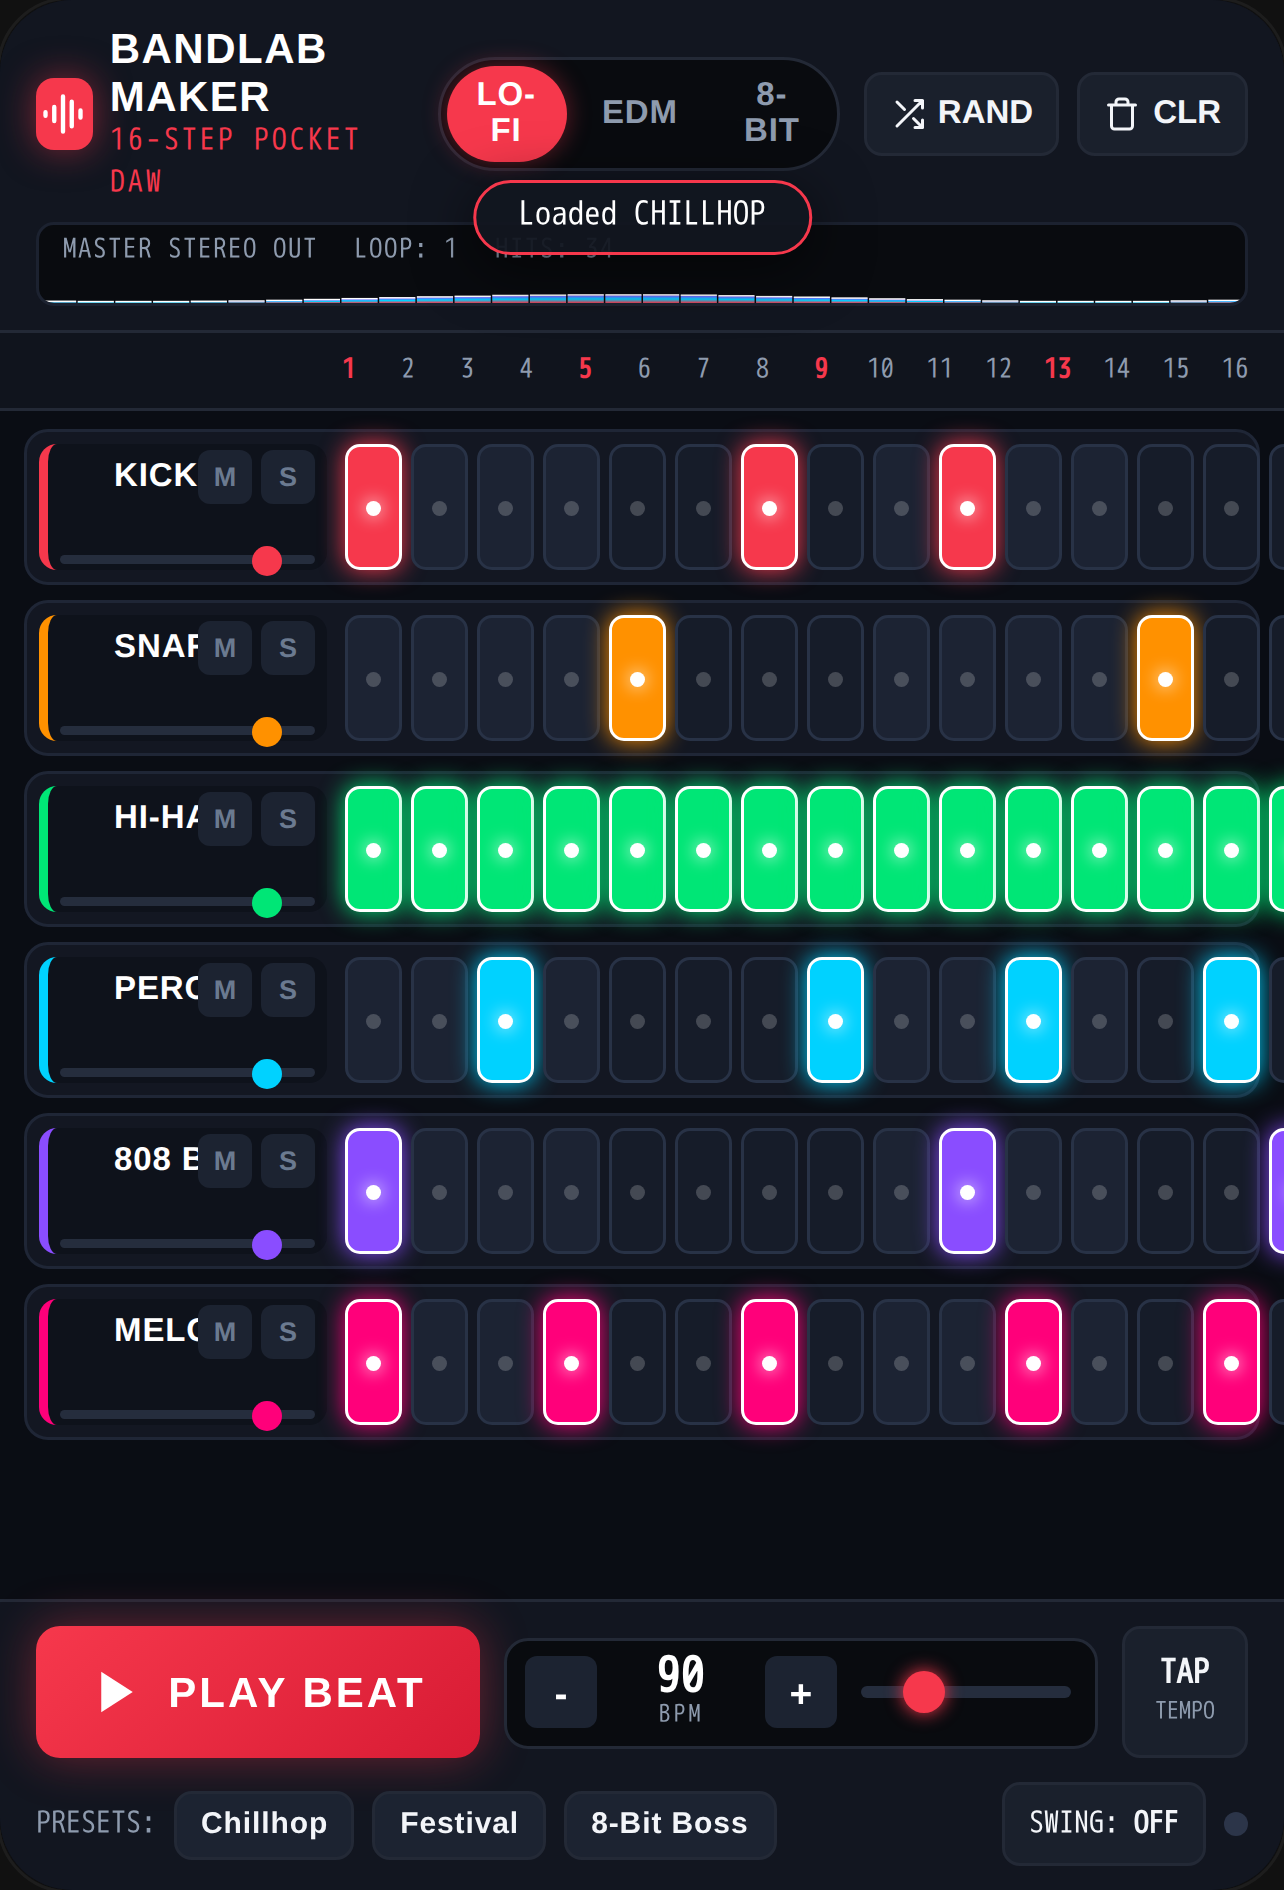The height and width of the screenshot is (1890, 1284).
Task: Enable MELODY step 2 pad
Action: click(x=439, y=1362)
